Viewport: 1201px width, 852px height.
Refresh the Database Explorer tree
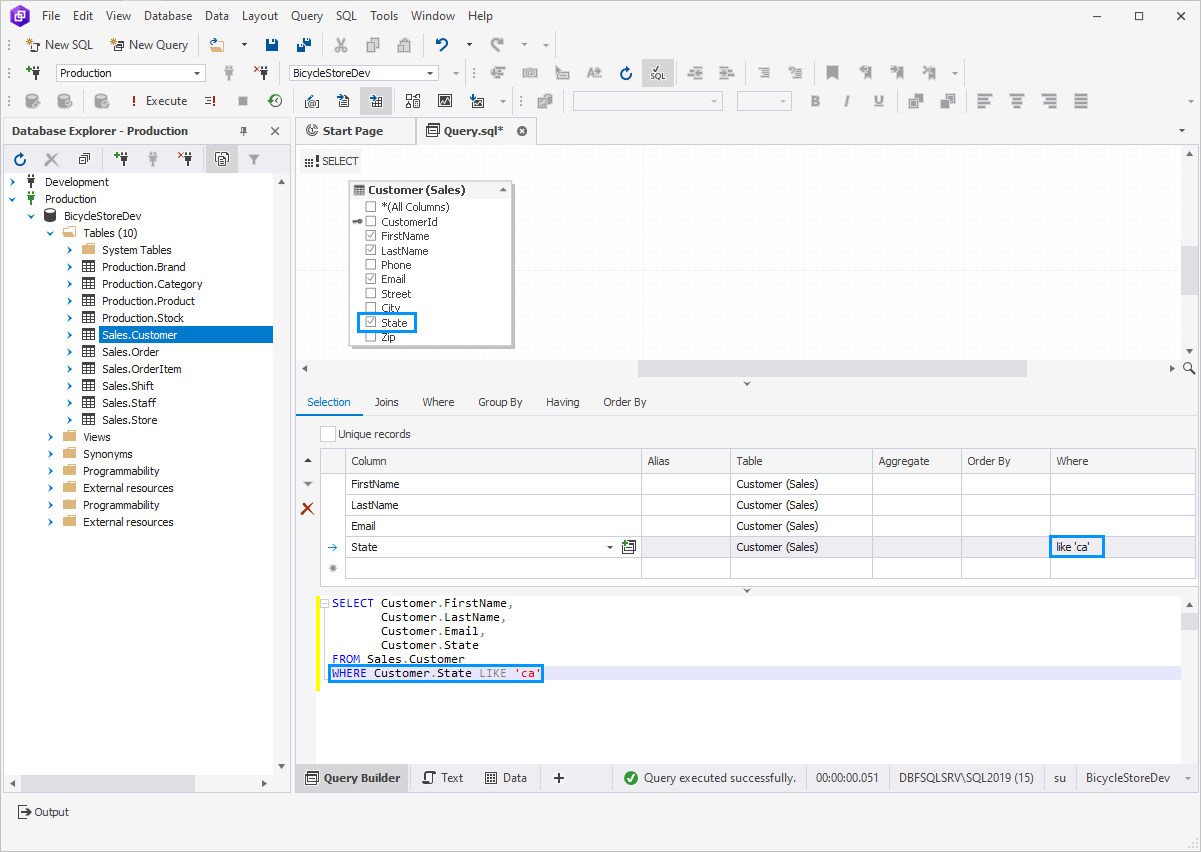click(x=19, y=158)
